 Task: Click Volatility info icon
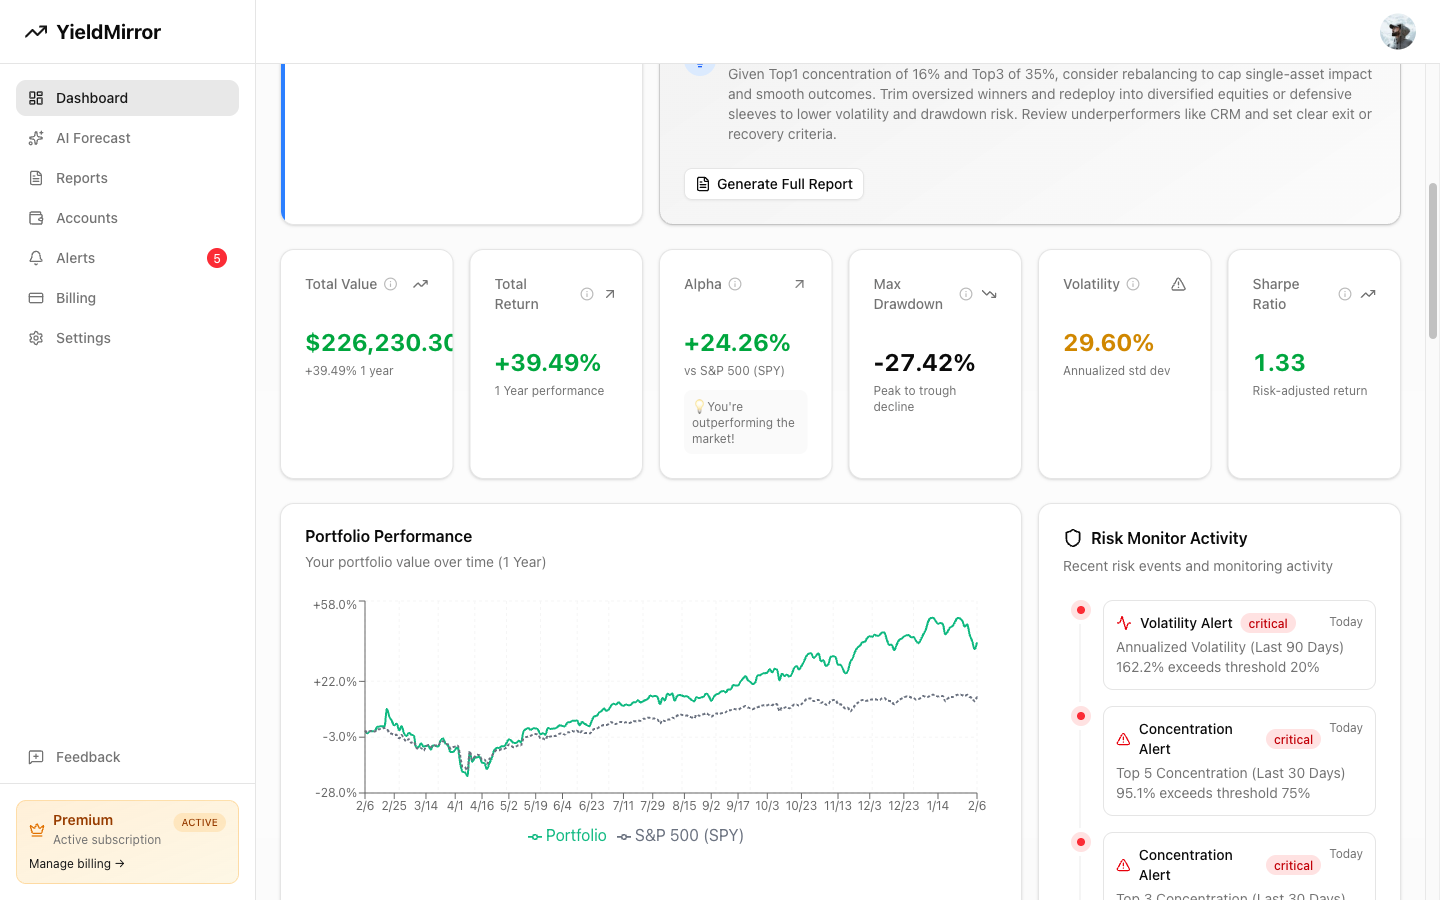point(1133,284)
